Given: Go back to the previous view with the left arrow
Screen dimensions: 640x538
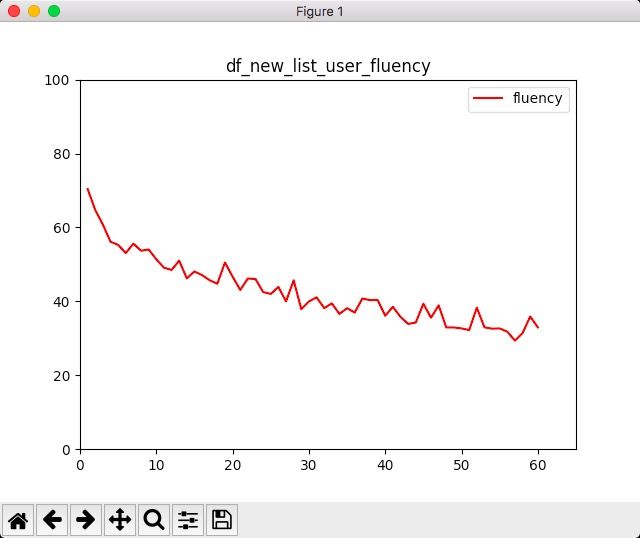Looking at the screenshot, I should click(x=52, y=520).
